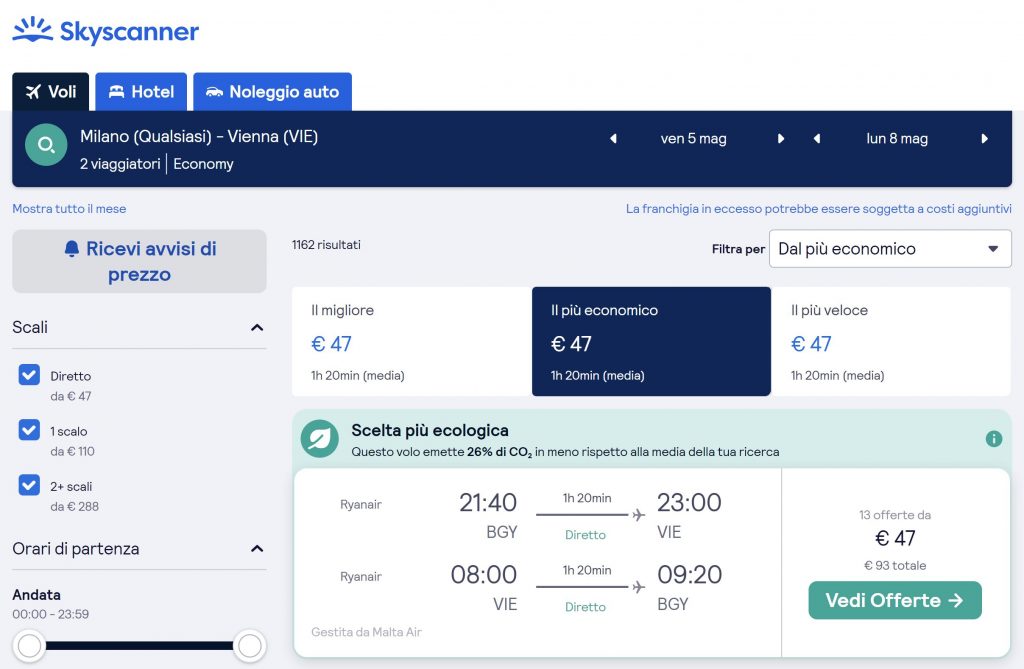This screenshot has height=669, width=1024.
Task: Go to previous departure date arrow
Action: (x=613, y=139)
